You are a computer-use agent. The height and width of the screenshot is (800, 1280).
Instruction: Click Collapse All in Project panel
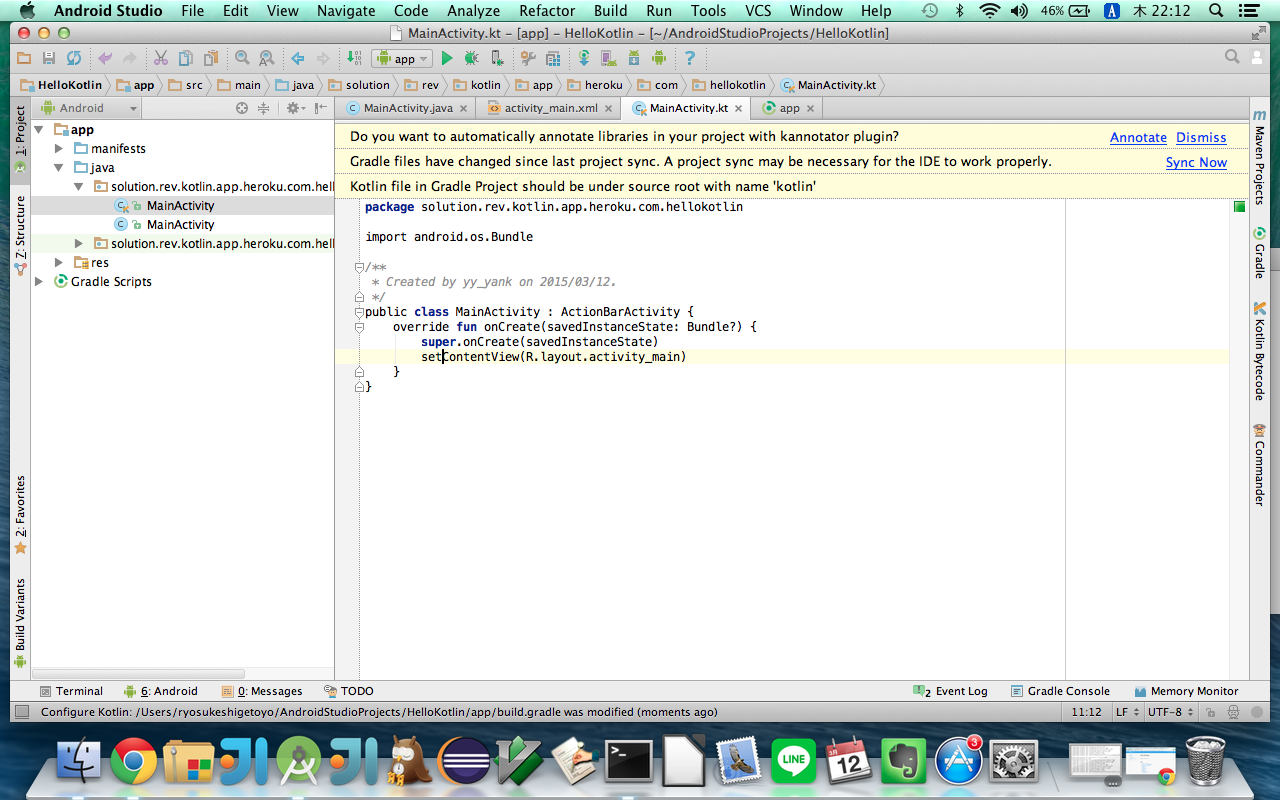[x=264, y=108]
